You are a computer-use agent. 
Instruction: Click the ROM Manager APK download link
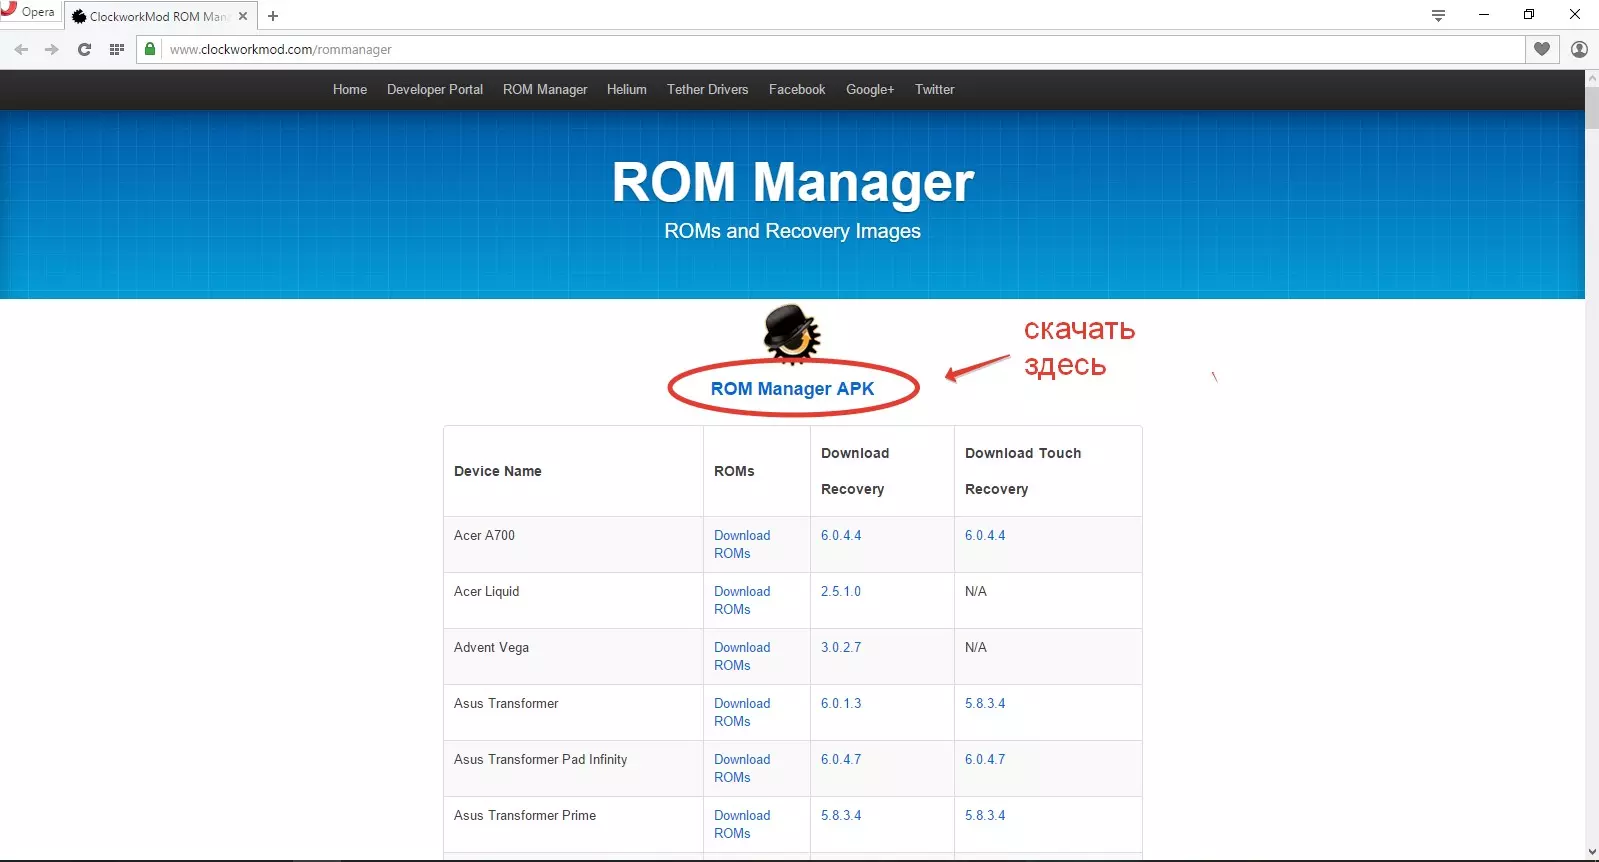click(x=792, y=389)
